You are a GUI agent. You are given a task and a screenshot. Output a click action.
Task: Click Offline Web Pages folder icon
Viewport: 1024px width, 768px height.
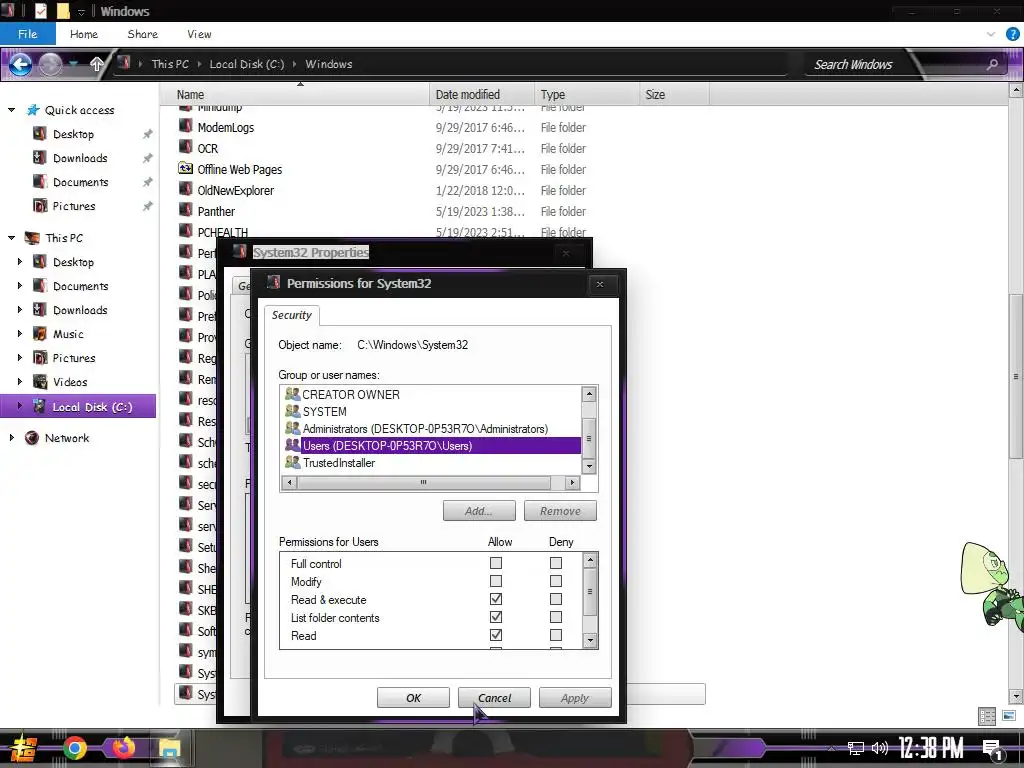pyautogui.click(x=185, y=169)
